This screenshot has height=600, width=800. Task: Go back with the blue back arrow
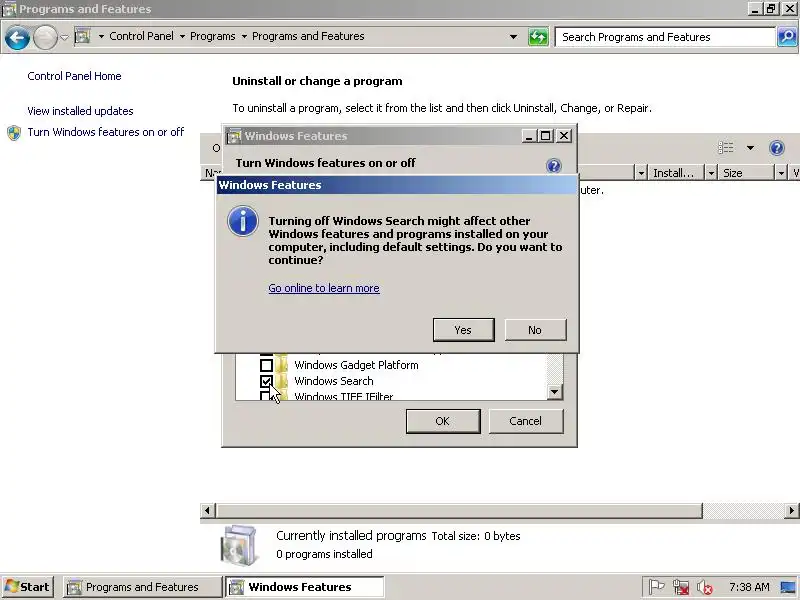(17, 38)
